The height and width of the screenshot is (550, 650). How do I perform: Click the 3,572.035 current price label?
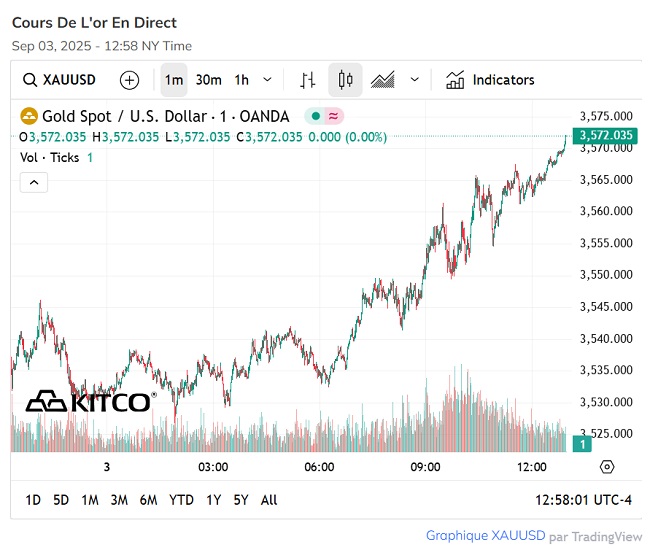click(605, 135)
